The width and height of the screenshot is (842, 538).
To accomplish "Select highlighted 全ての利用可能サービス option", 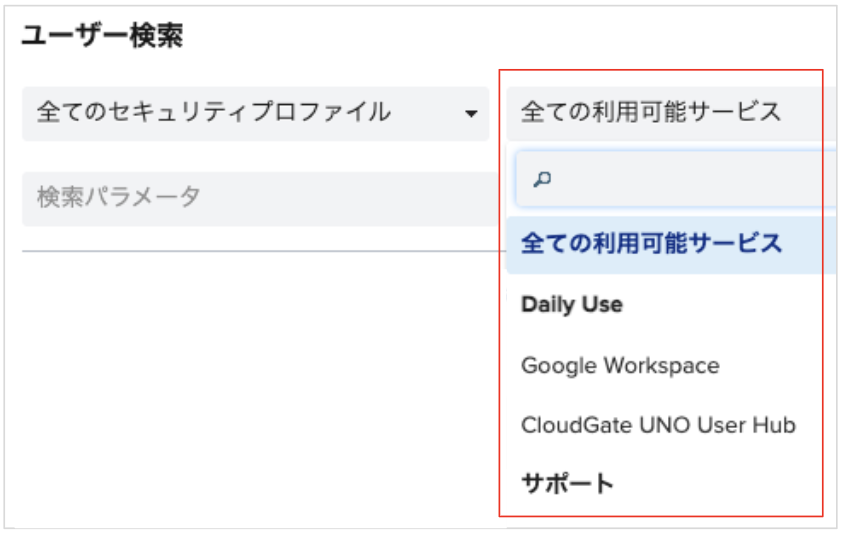I will coord(673,244).
